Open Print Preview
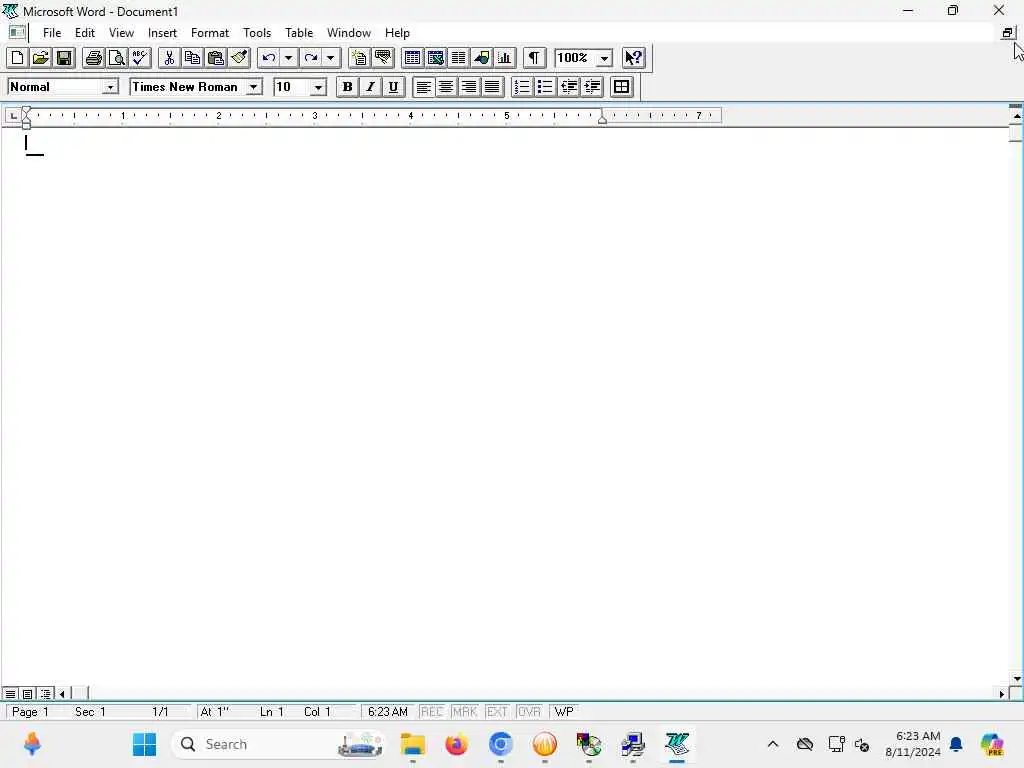 (x=117, y=58)
